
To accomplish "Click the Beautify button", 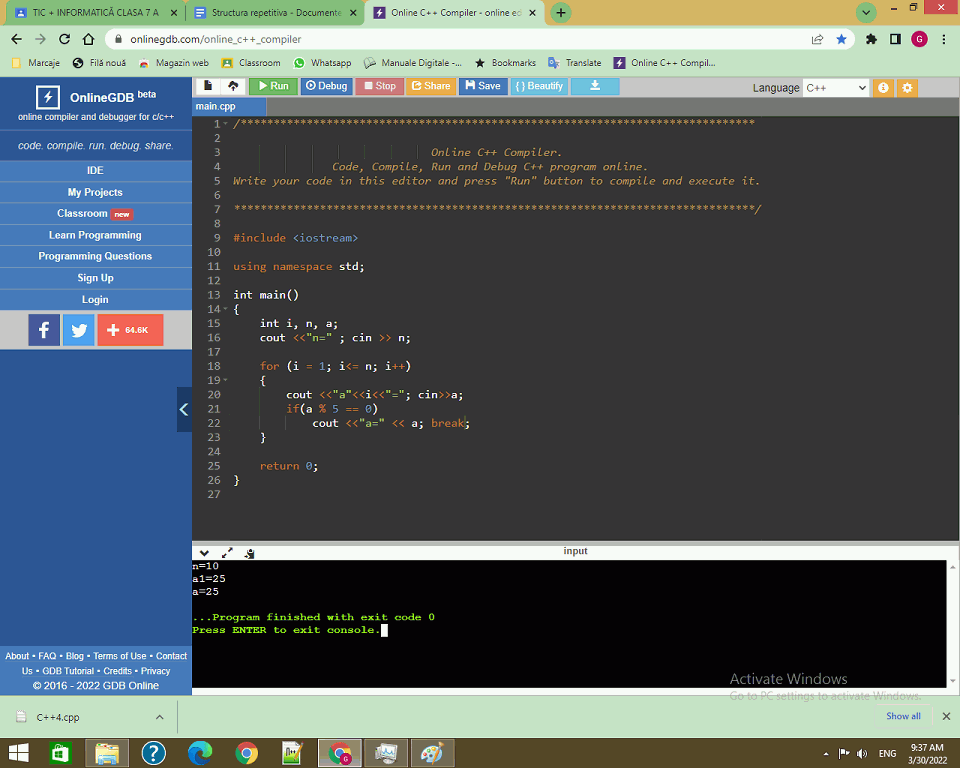I will point(539,86).
